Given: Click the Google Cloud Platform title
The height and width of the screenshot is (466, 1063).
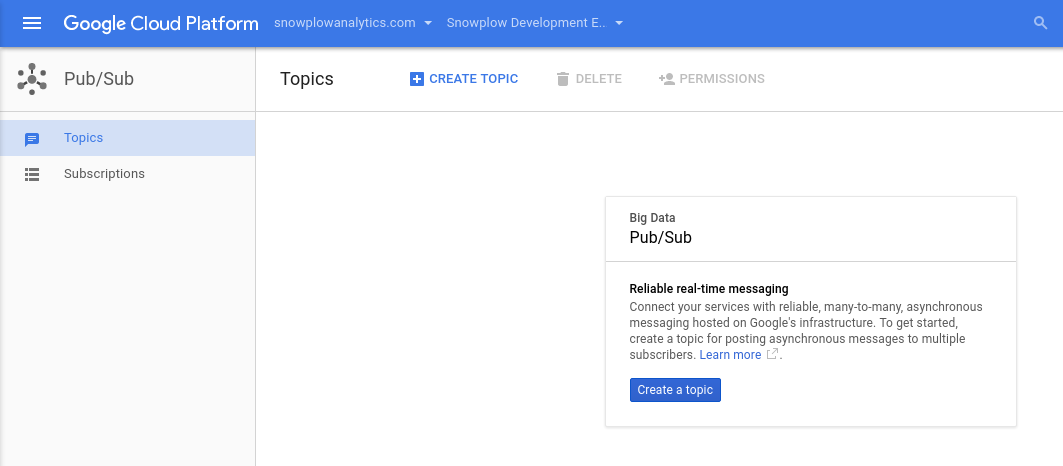Looking at the screenshot, I should click(161, 24).
